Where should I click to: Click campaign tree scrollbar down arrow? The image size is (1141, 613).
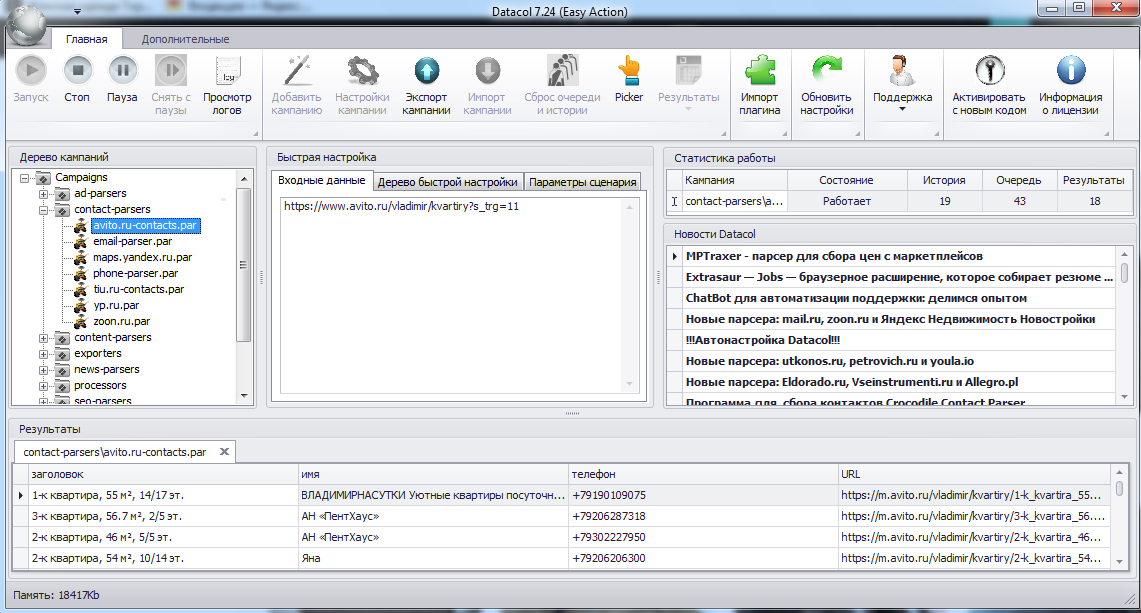tap(244, 396)
